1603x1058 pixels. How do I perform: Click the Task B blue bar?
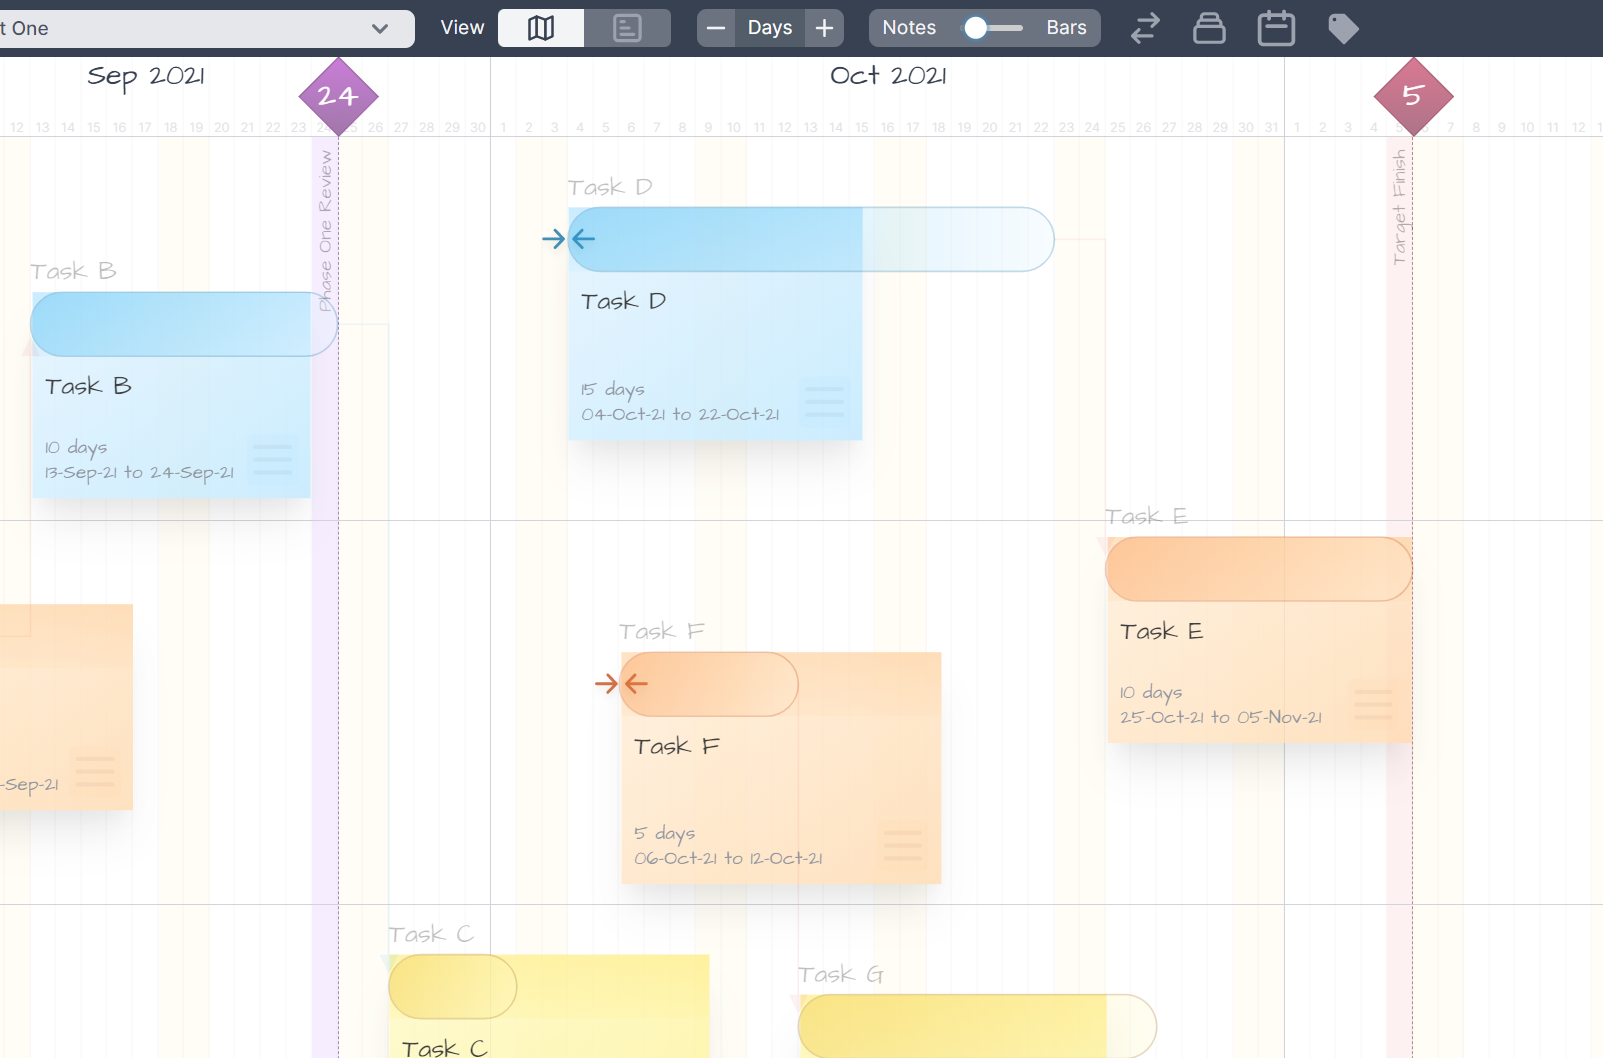[x=184, y=324]
